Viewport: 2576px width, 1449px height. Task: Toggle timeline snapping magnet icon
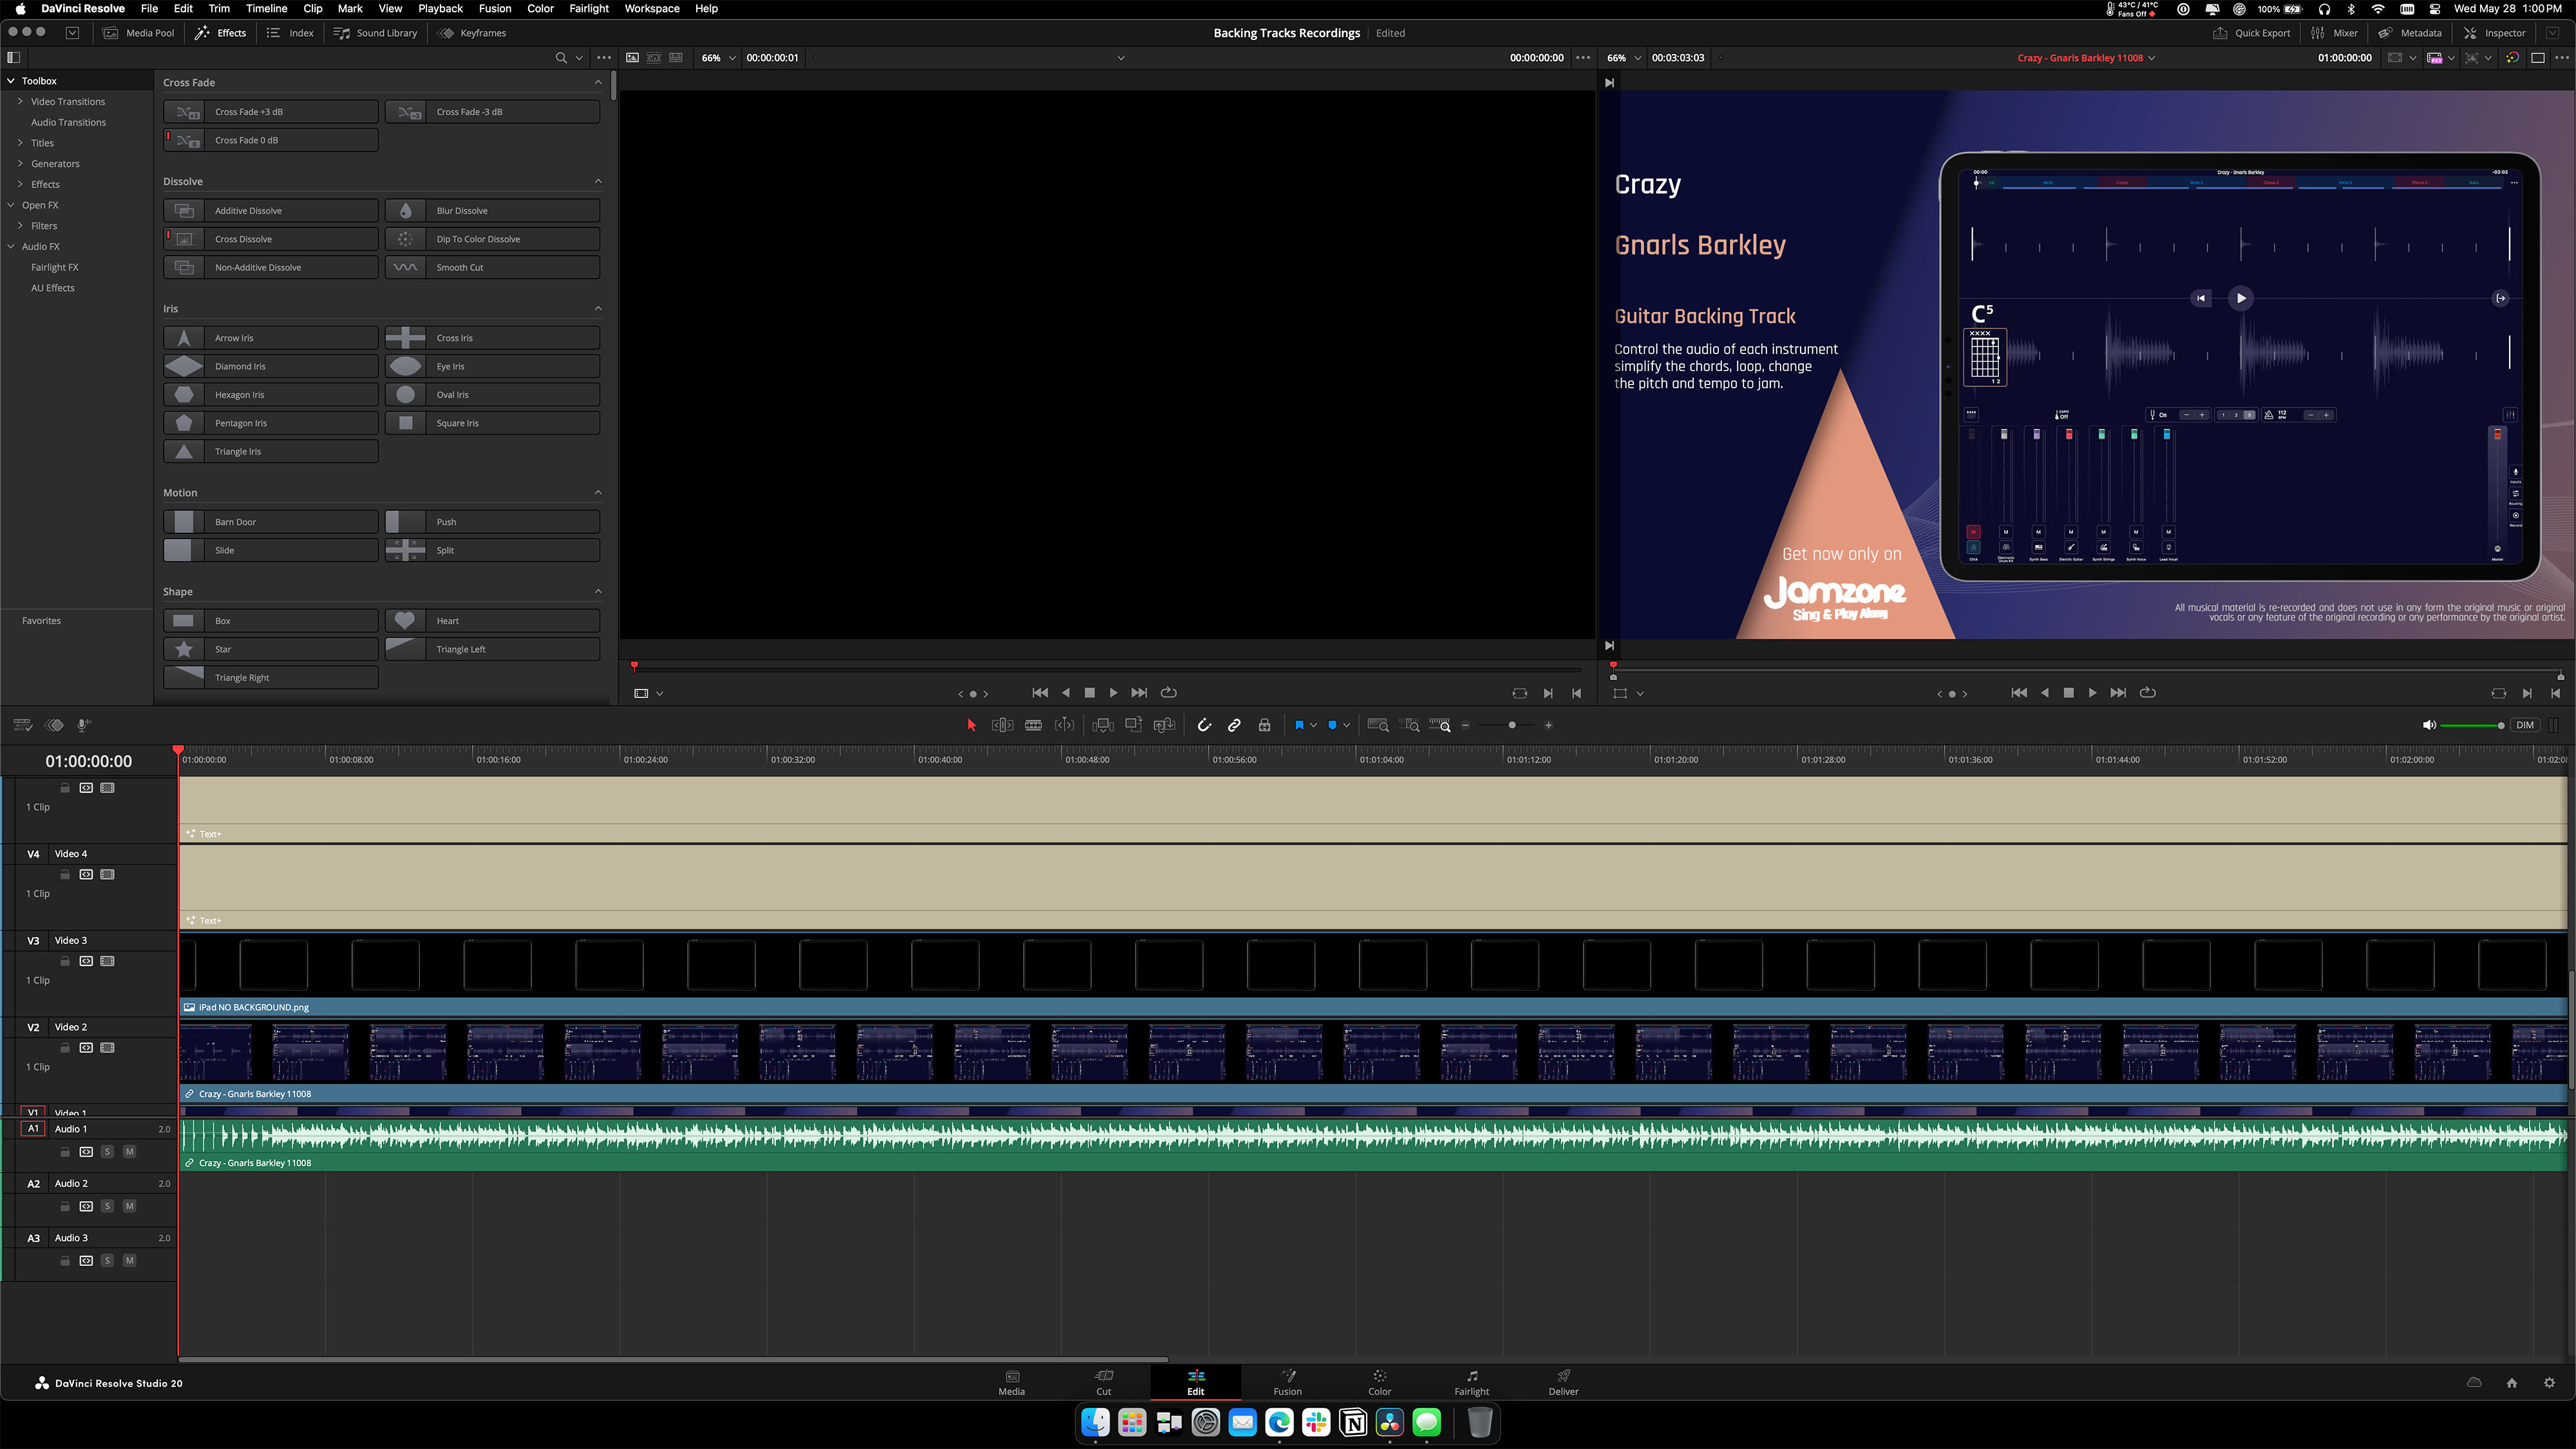tap(1204, 725)
